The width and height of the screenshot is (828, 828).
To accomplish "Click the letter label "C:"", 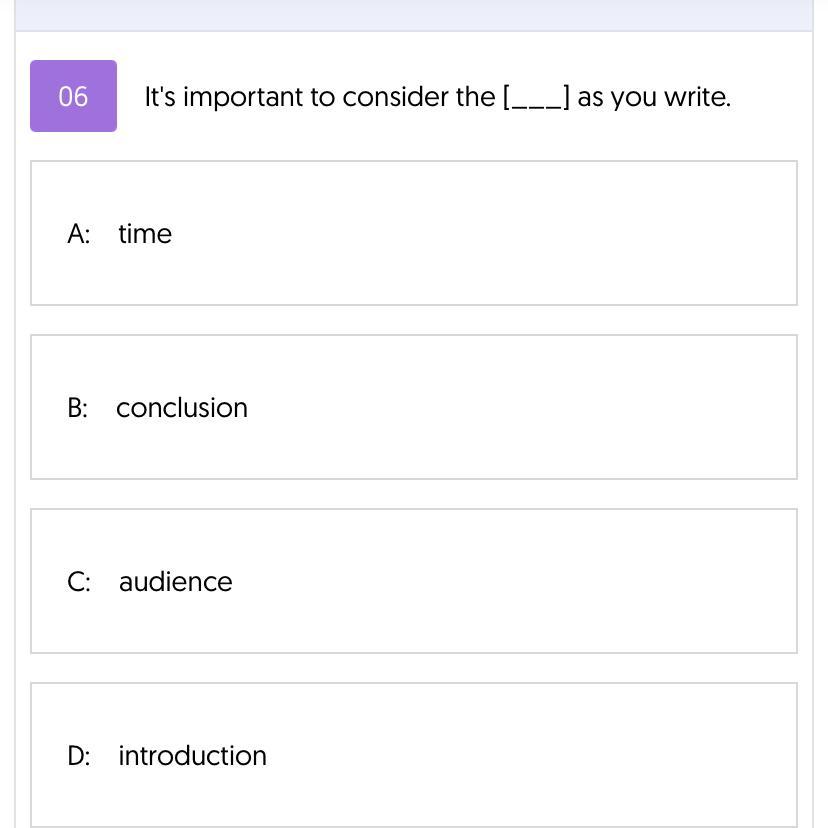I will click(79, 582).
